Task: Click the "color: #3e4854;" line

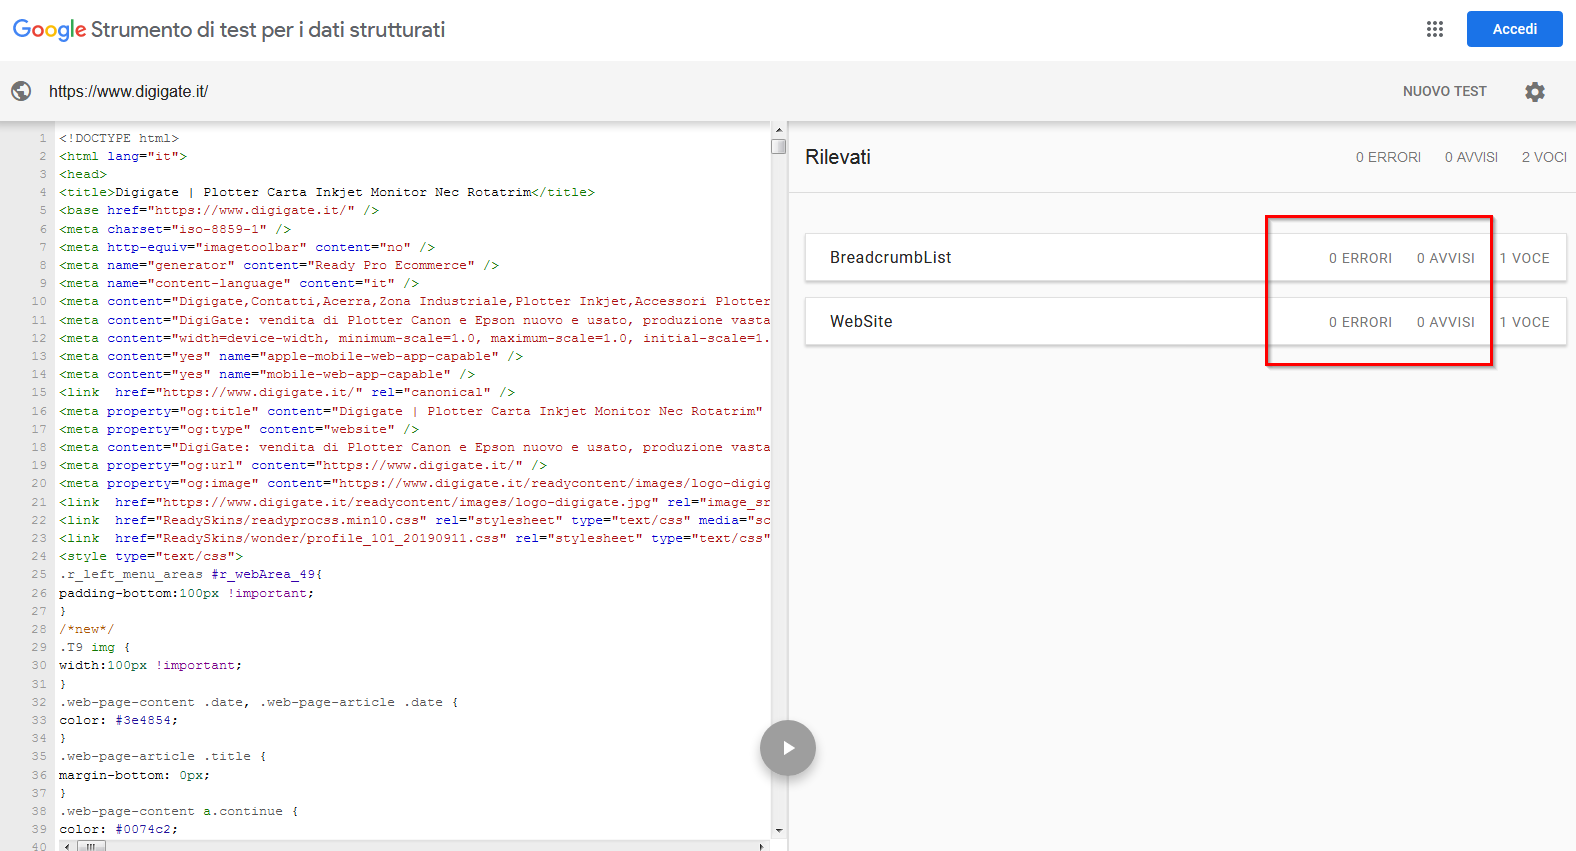Action: pyautogui.click(x=118, y=720)
